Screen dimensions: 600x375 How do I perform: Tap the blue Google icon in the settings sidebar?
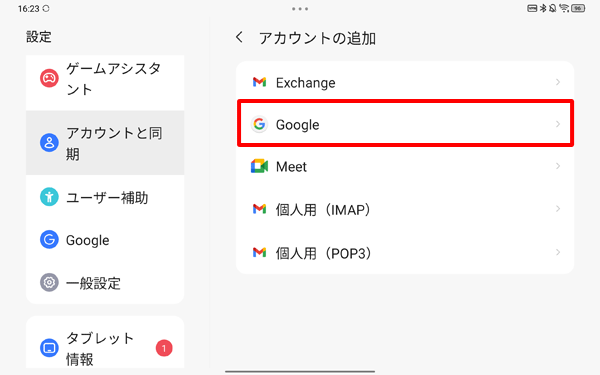pos(49,240)
